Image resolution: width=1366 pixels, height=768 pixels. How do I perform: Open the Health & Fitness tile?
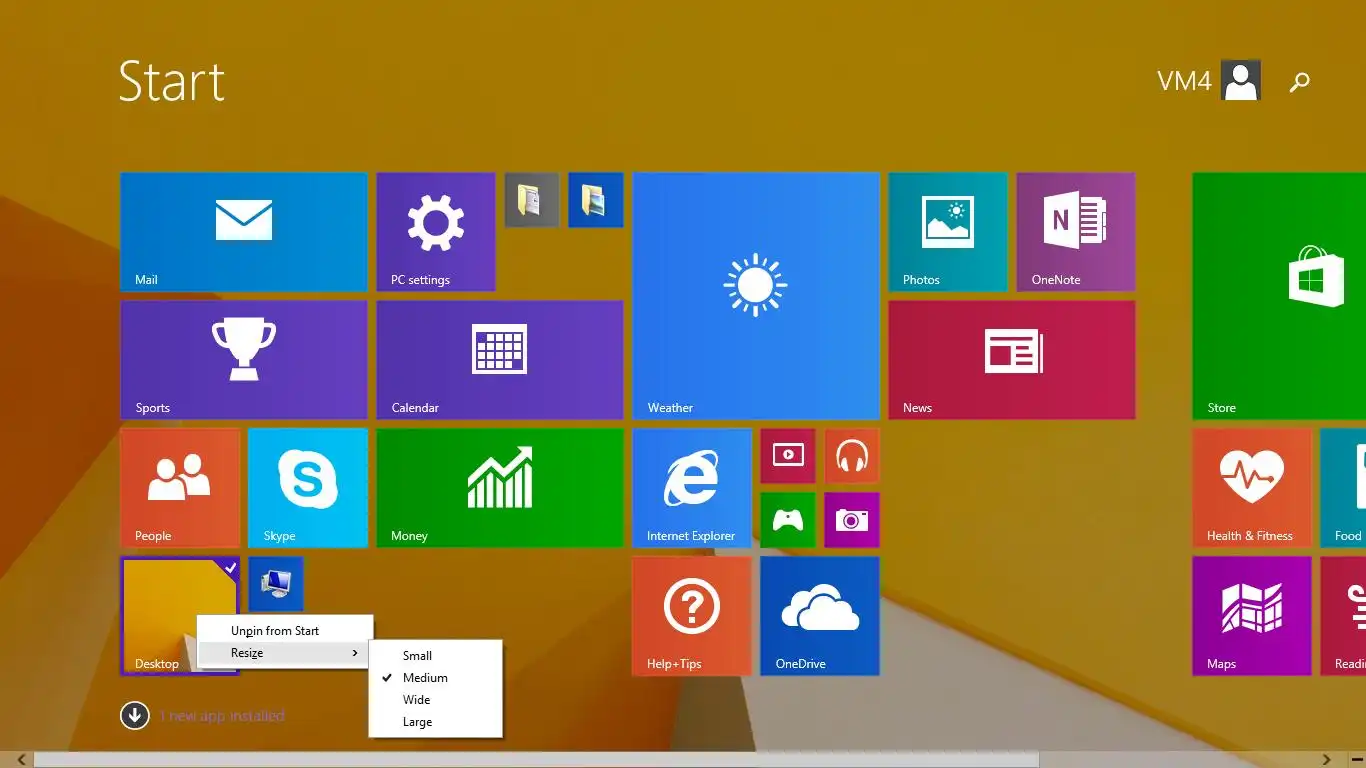1252,488
